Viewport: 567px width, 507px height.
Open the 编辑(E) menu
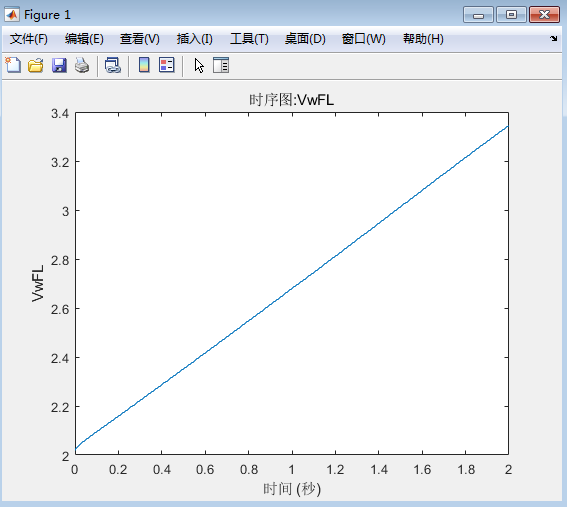pos(84,39)
